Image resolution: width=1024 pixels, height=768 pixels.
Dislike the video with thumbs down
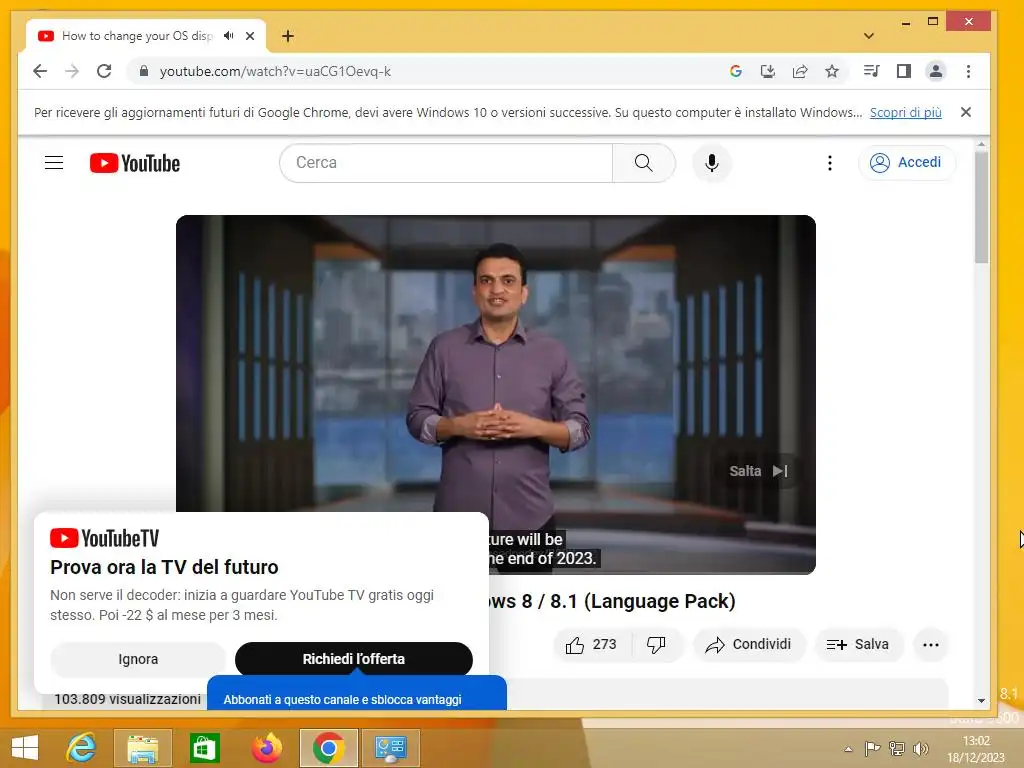point(657,645)
